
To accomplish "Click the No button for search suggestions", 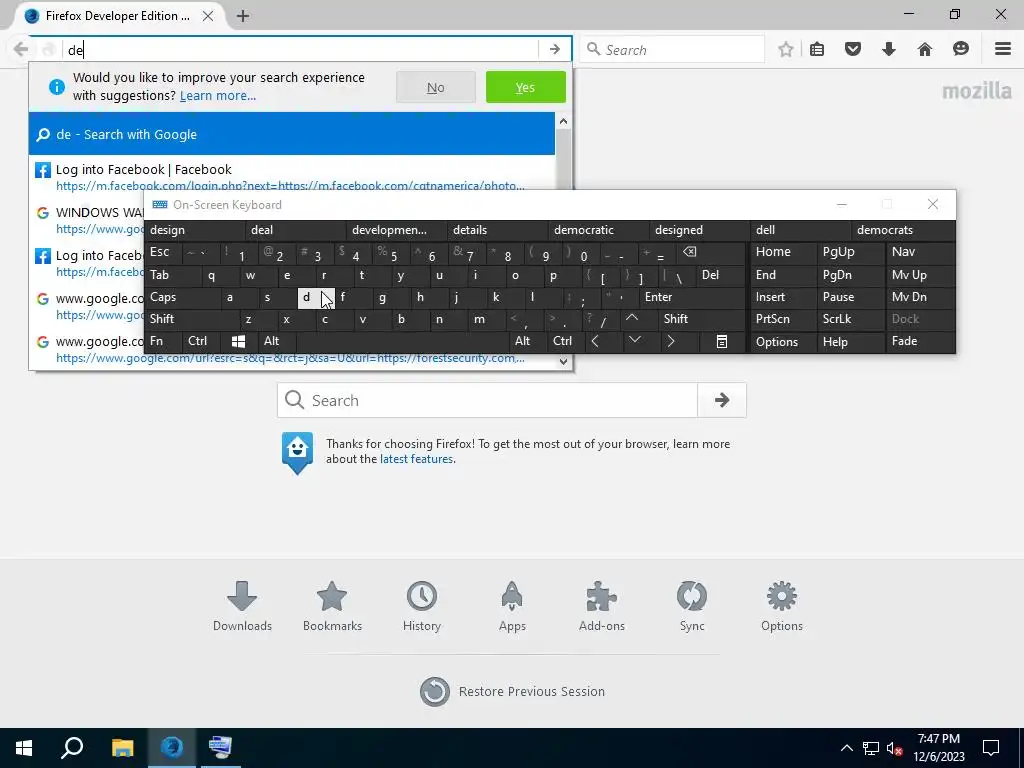I will [x=436, y=88].
